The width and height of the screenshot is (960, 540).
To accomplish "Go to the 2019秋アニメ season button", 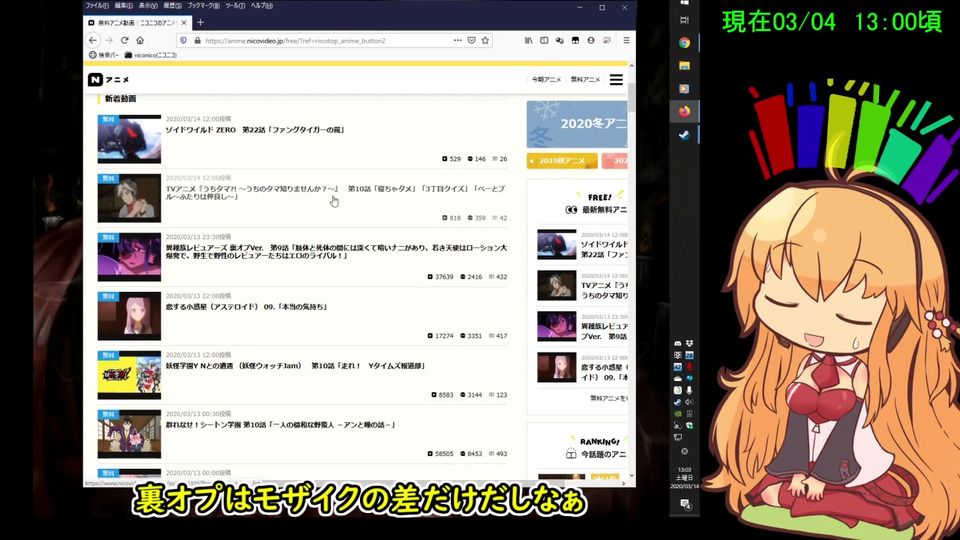I will [x=562, y=160].
